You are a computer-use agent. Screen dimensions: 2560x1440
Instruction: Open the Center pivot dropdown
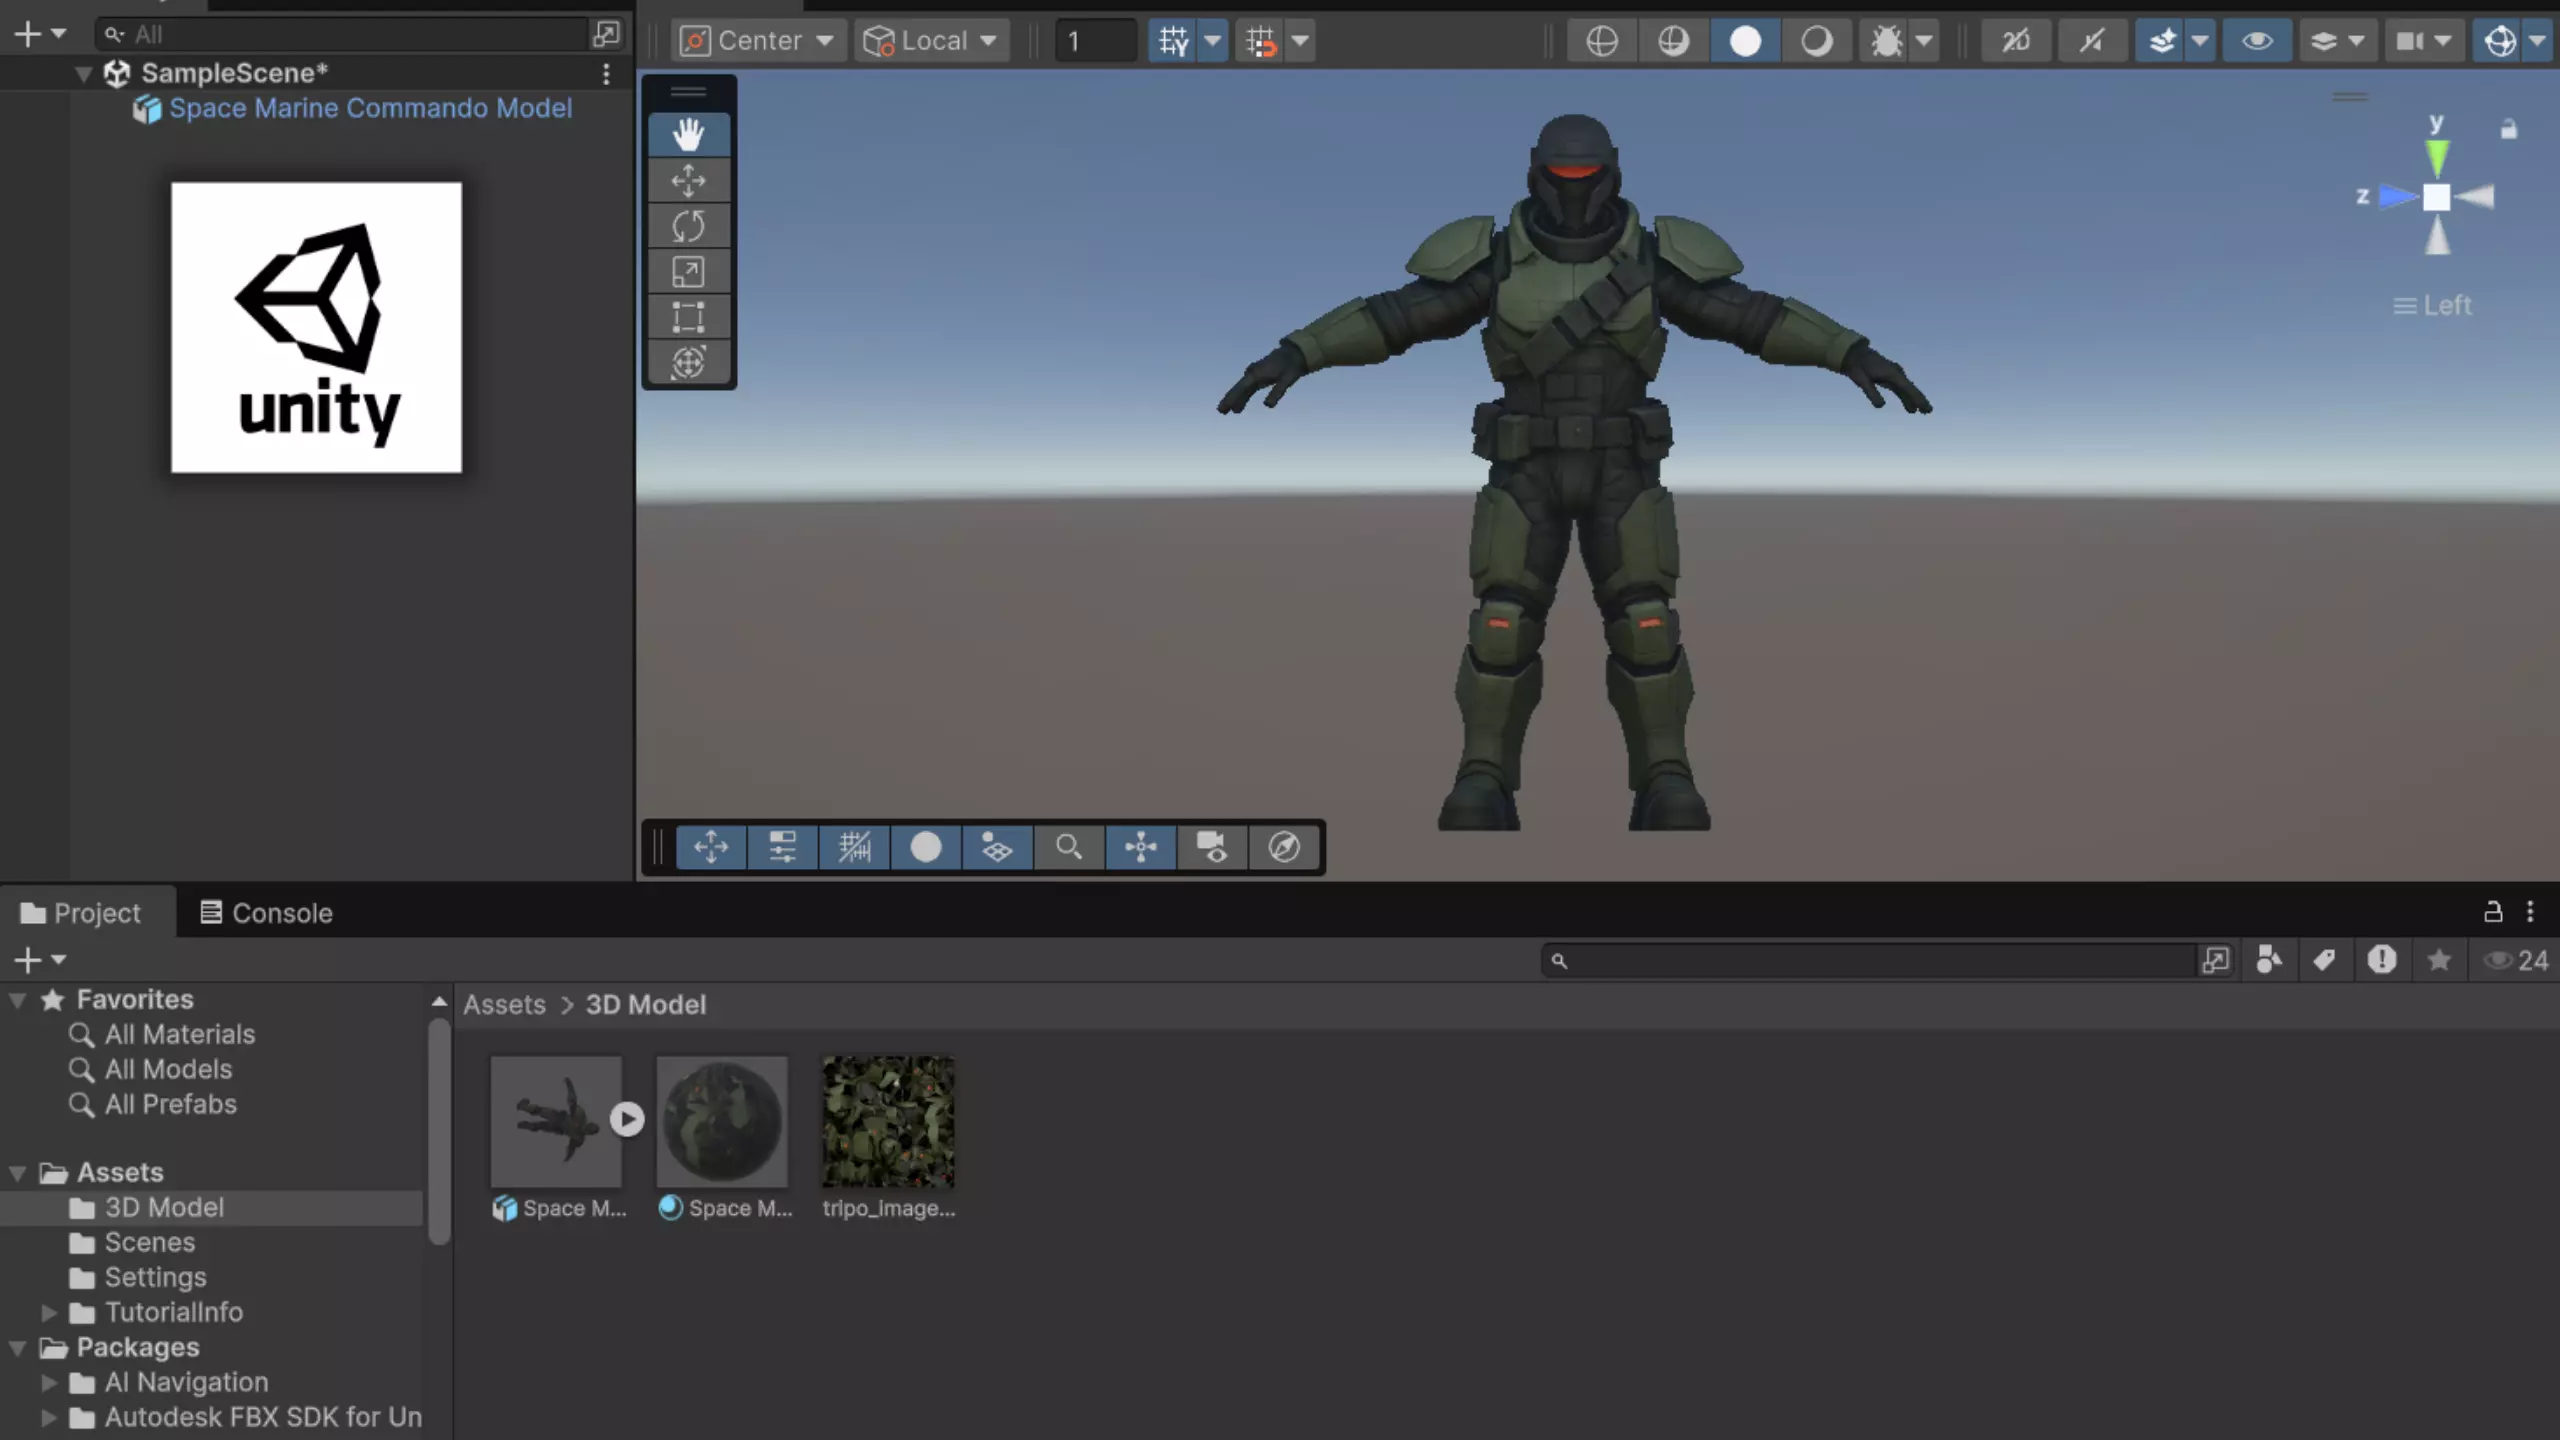tap(758, 41)
